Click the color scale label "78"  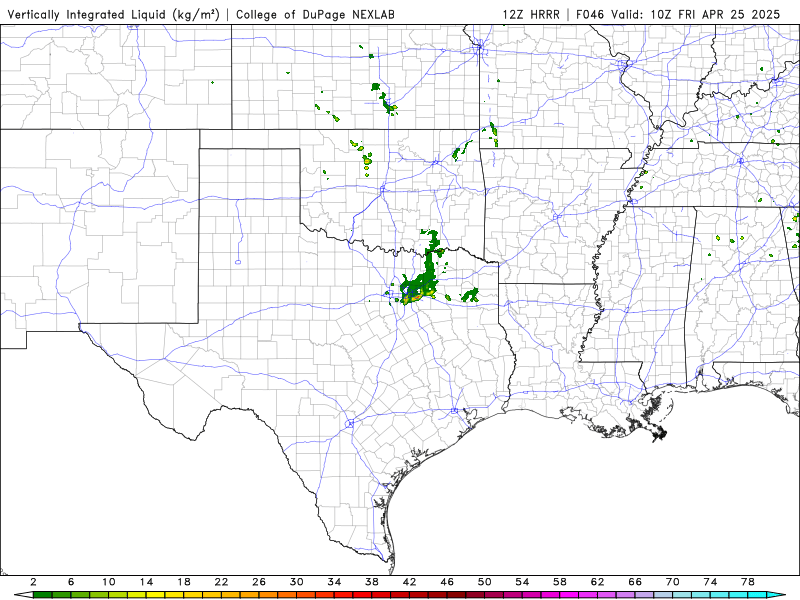(748, 582)
